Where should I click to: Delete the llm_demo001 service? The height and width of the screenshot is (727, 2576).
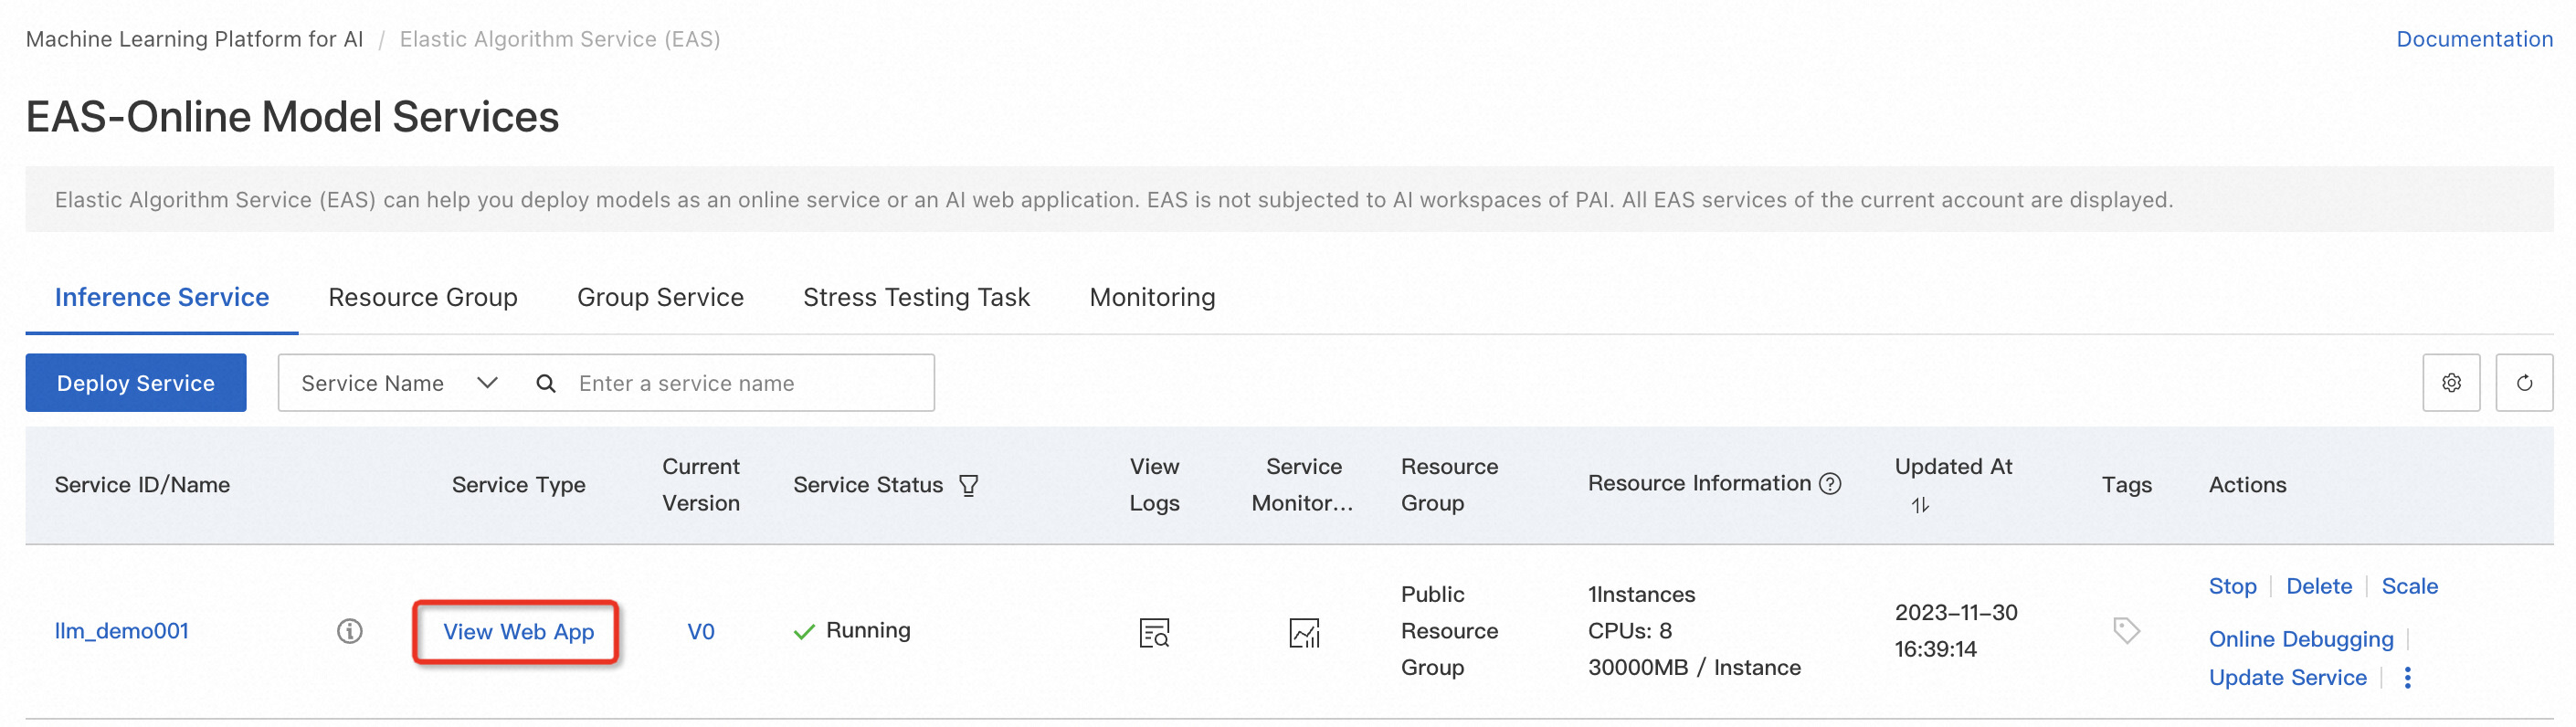click(2319, 586)
